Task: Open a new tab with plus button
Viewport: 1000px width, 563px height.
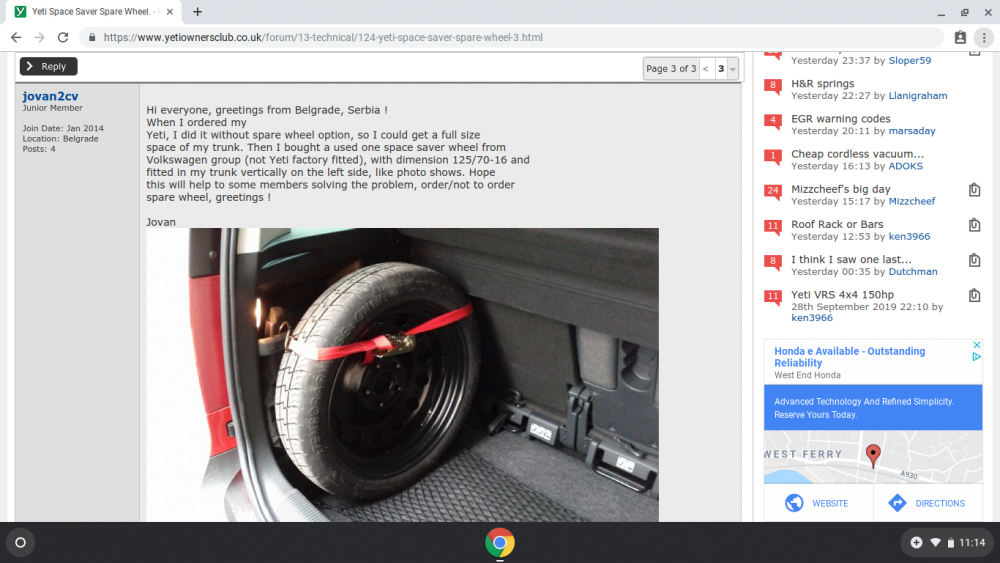Action: [198, 11]
